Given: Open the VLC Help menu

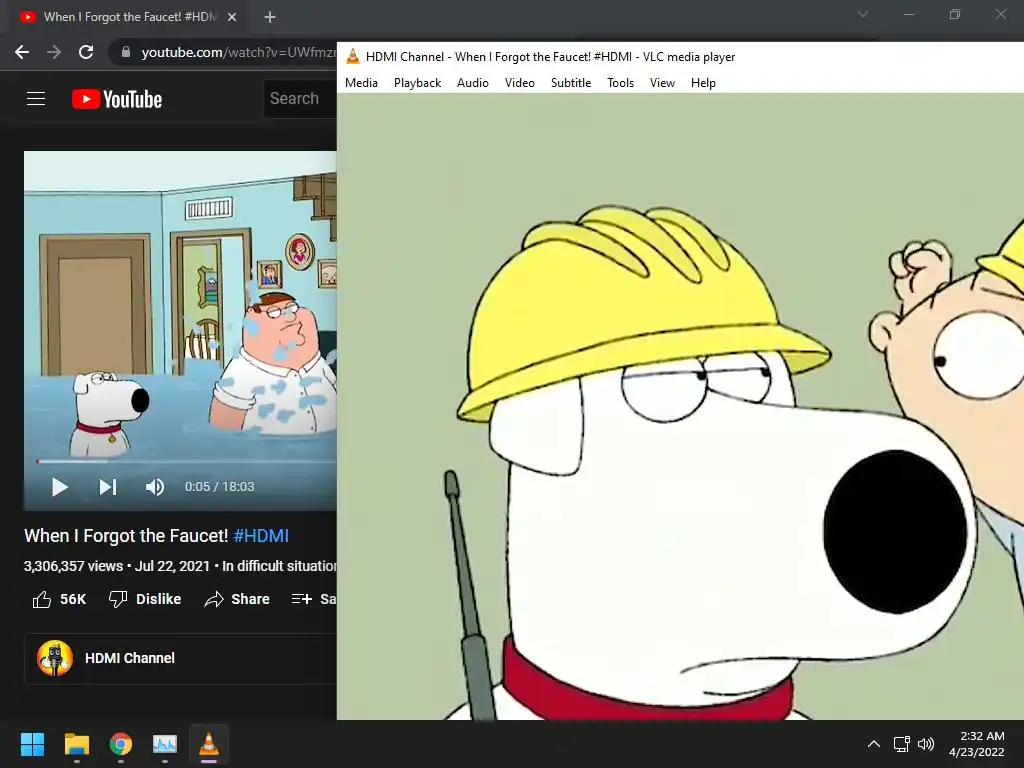Looking at the screenshot, I should [x=703, y=83].
